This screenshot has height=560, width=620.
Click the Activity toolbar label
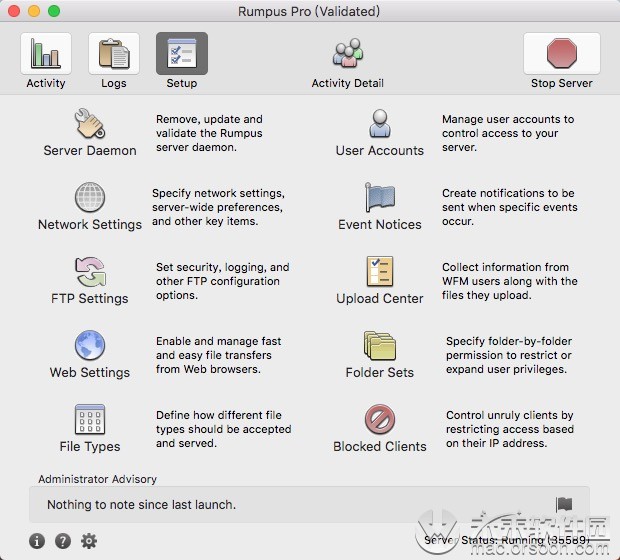pyautogui.click(x=46, y=83)
